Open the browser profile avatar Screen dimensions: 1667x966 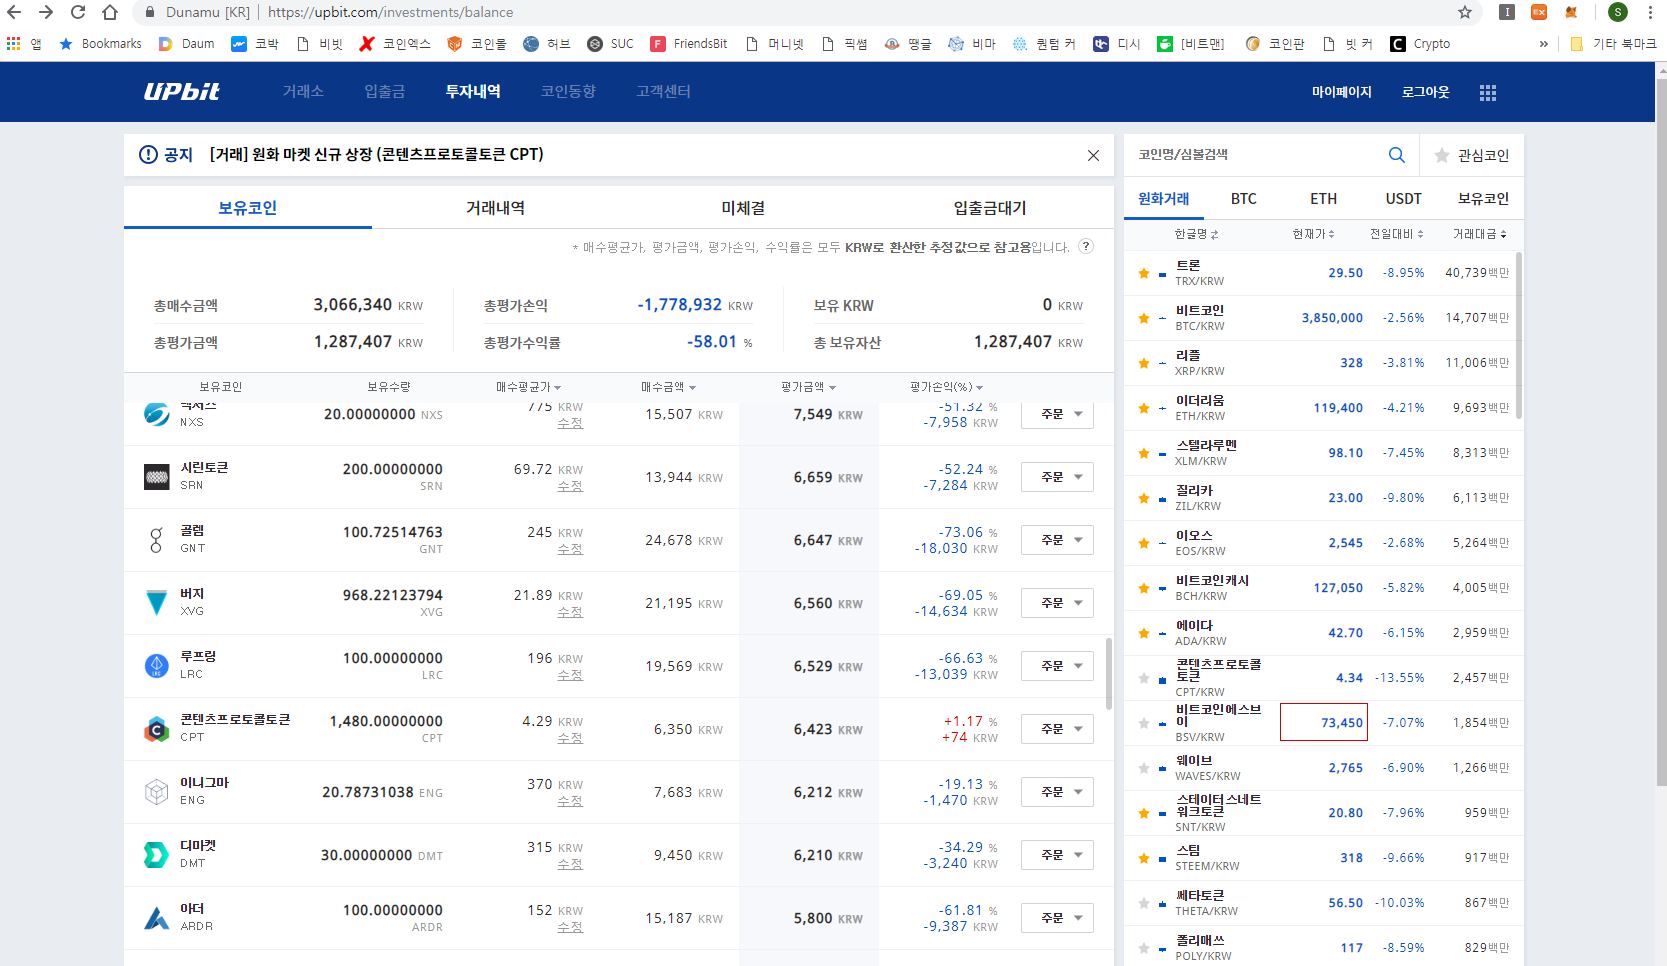point(1618,12)
